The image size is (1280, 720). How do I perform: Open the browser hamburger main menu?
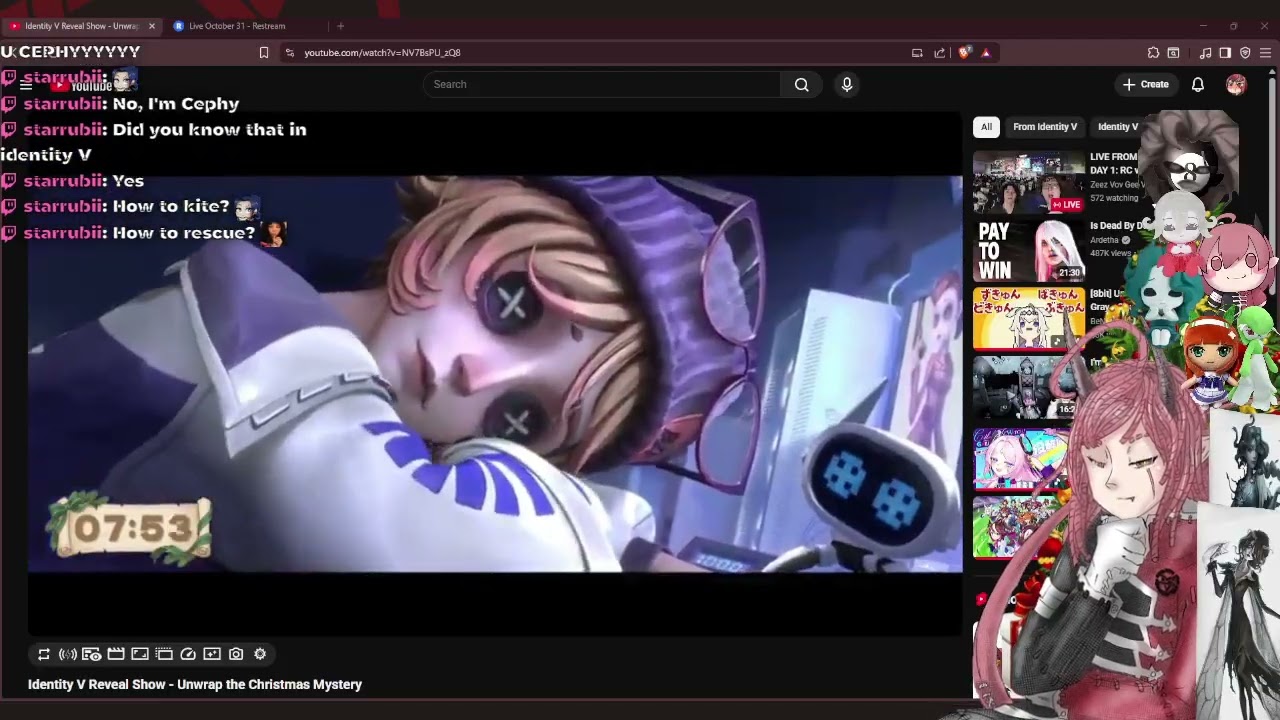1266,52
